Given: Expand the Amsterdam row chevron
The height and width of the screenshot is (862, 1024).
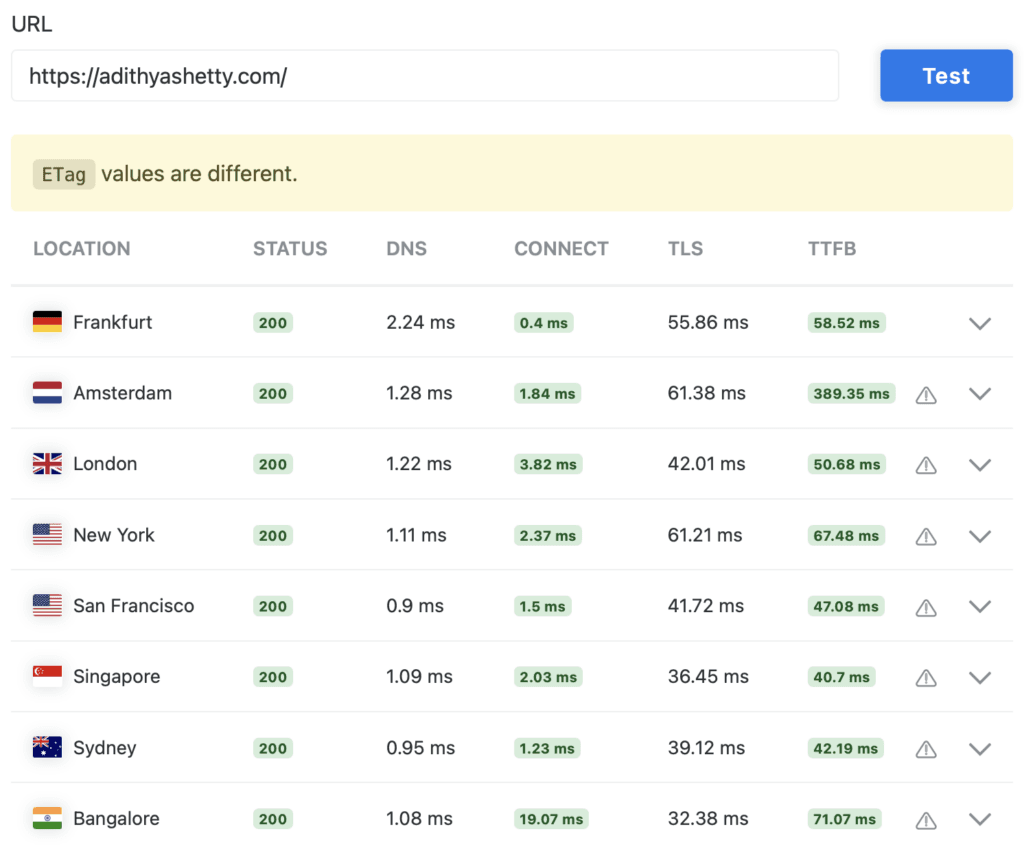Looking at the screenshot, I should 980,394.
